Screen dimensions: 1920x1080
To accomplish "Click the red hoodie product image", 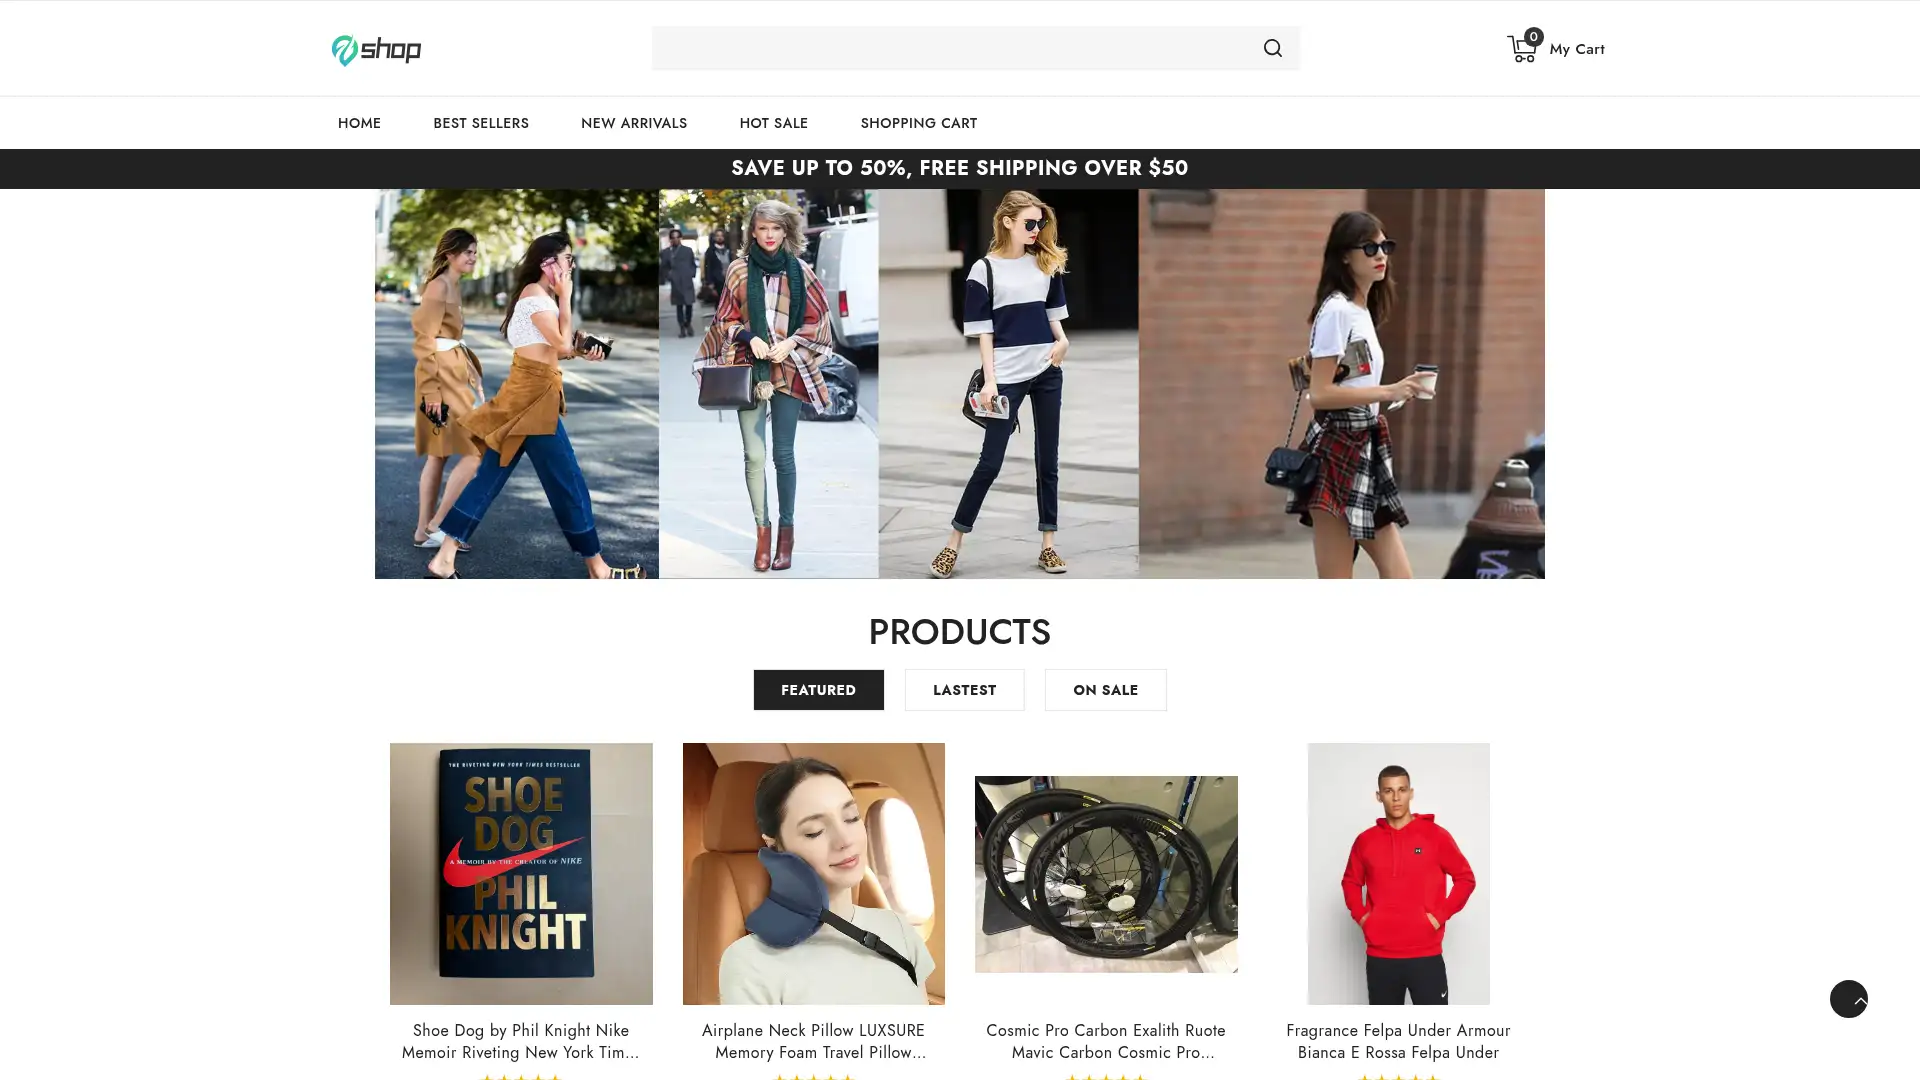I will [1398, 873].
